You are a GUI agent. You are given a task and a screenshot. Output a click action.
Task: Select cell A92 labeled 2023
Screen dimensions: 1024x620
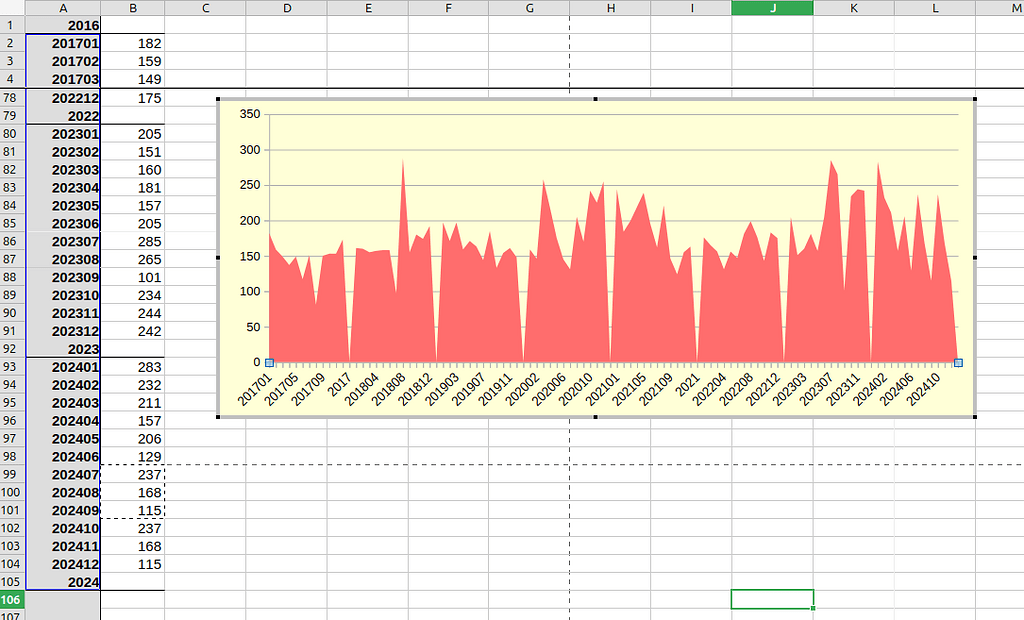(62, 349)
